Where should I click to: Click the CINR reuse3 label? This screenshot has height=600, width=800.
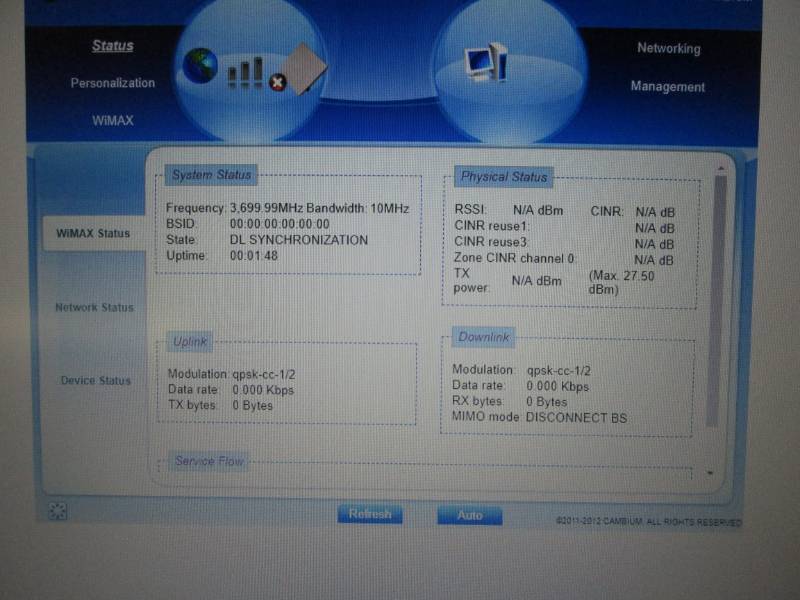tap(491, 241)
